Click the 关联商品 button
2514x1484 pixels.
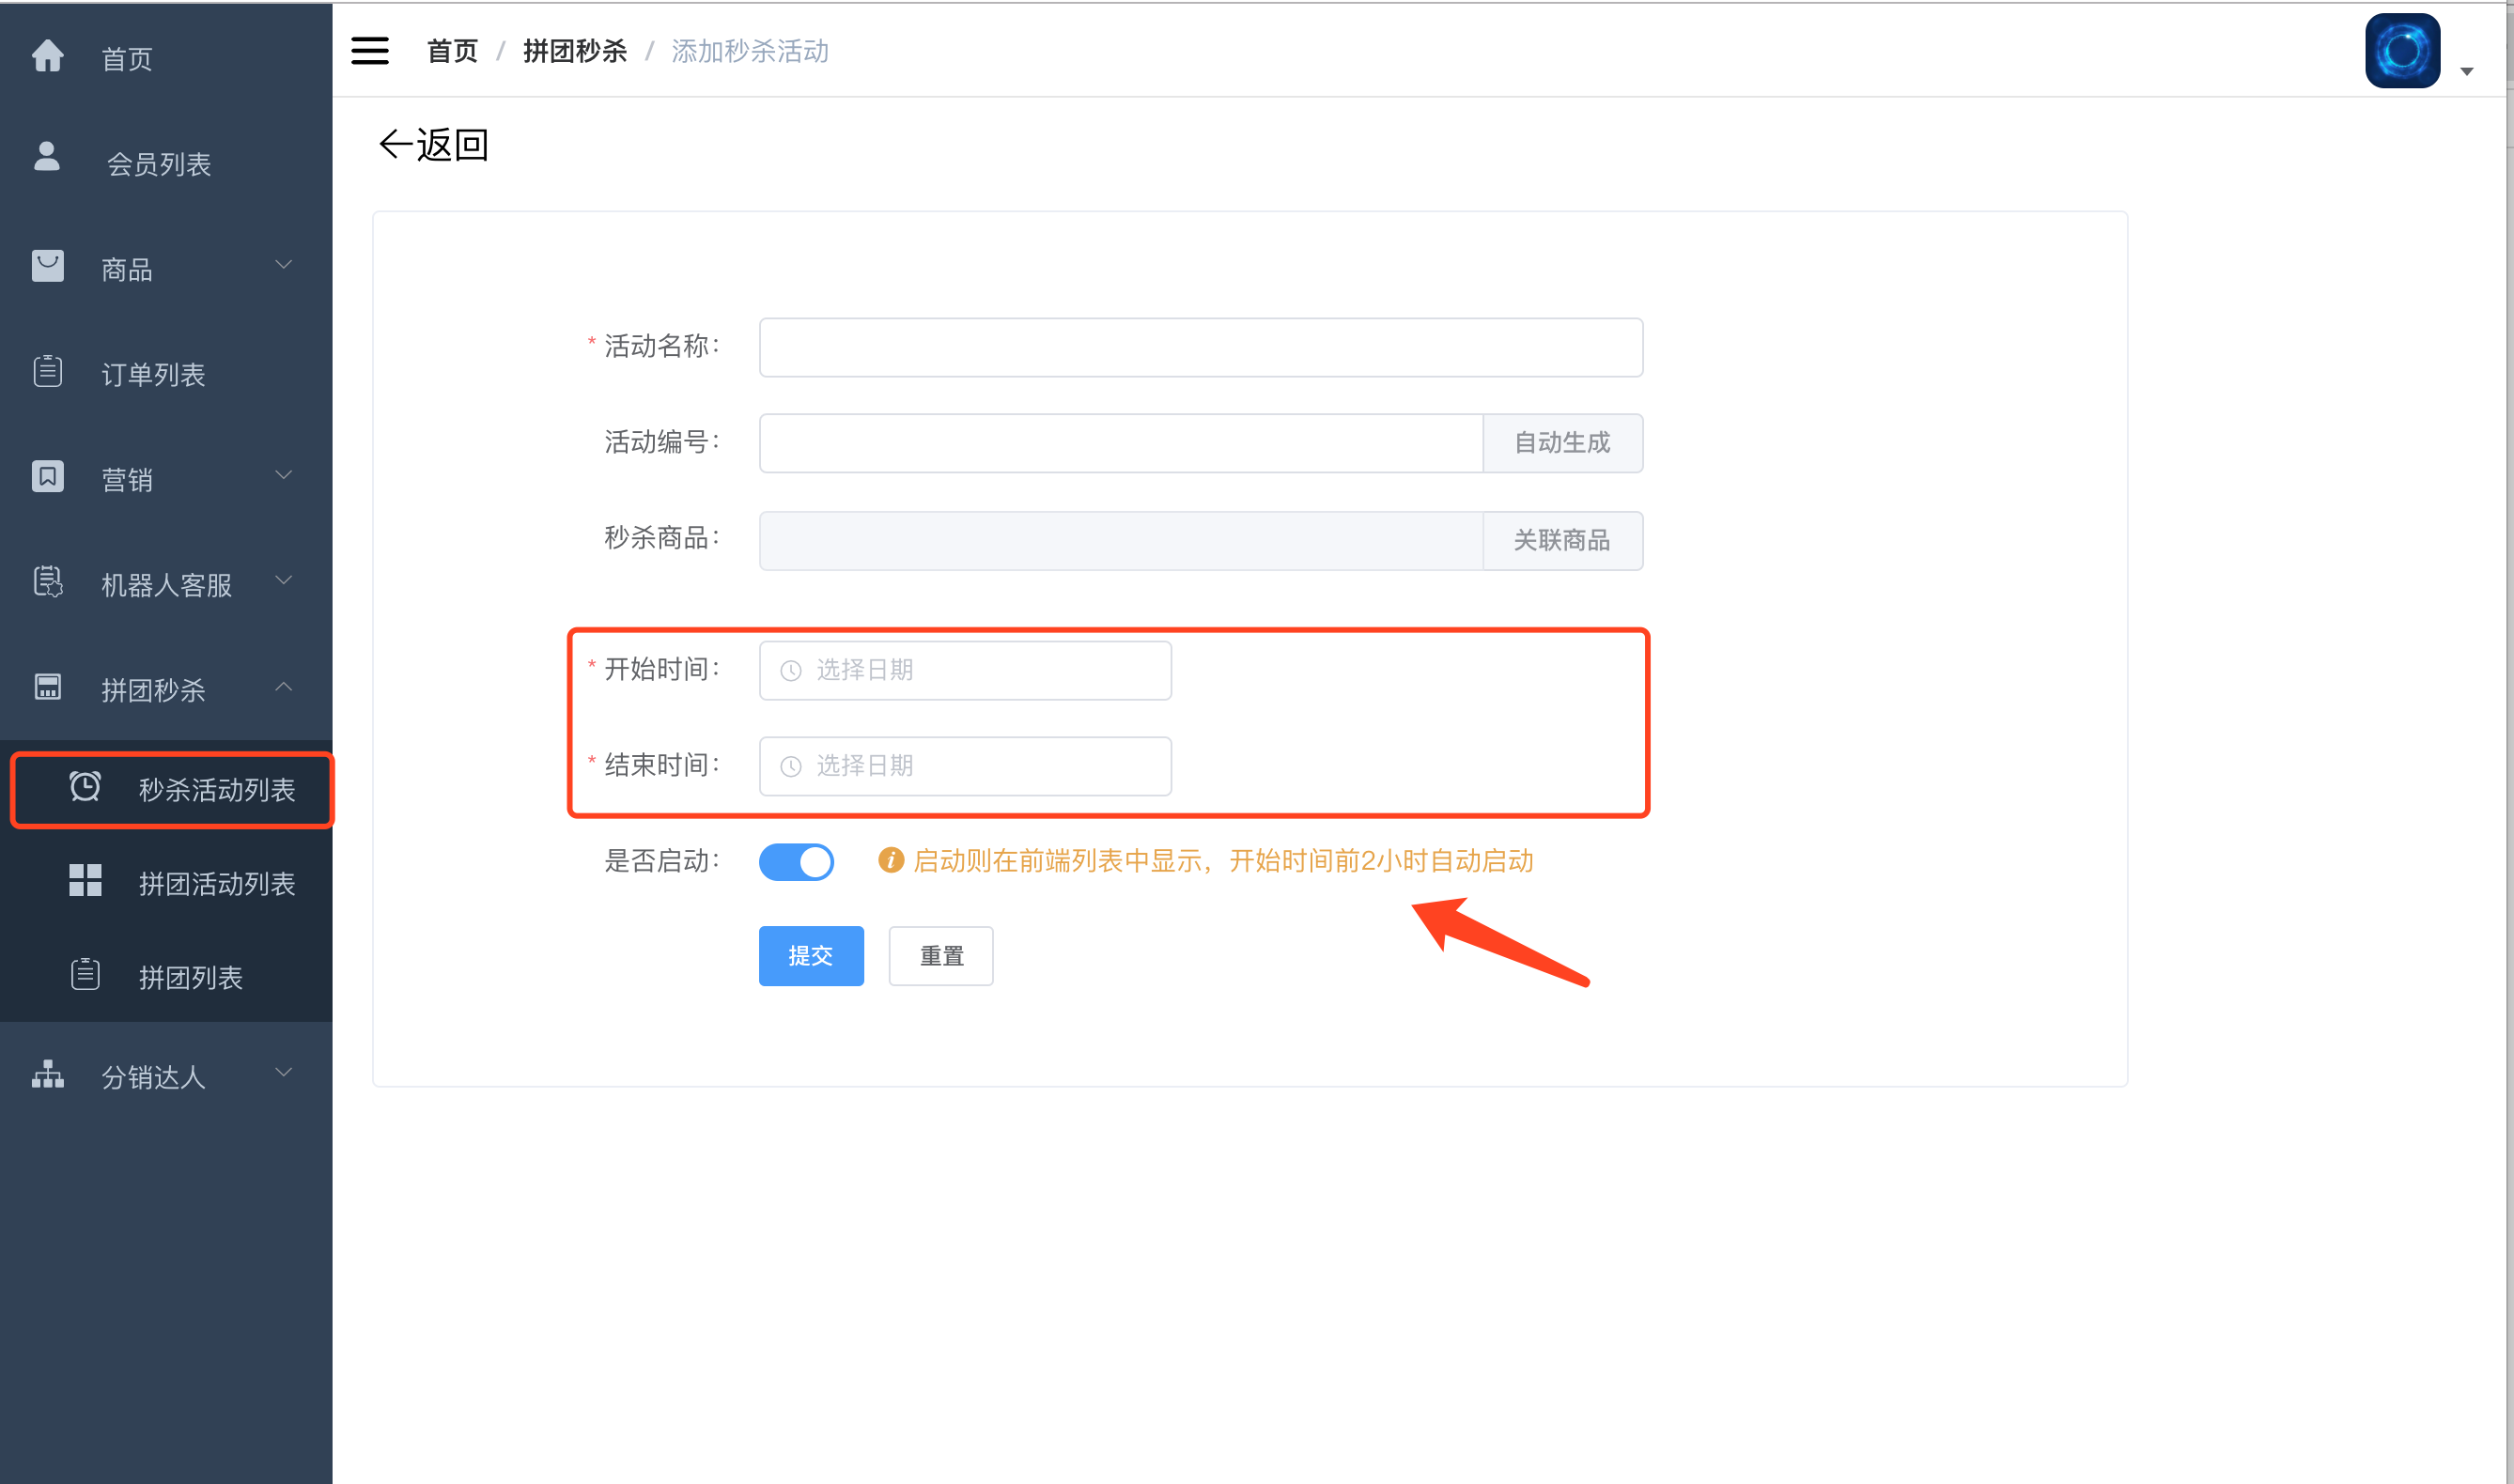[x=1562, y=541]
